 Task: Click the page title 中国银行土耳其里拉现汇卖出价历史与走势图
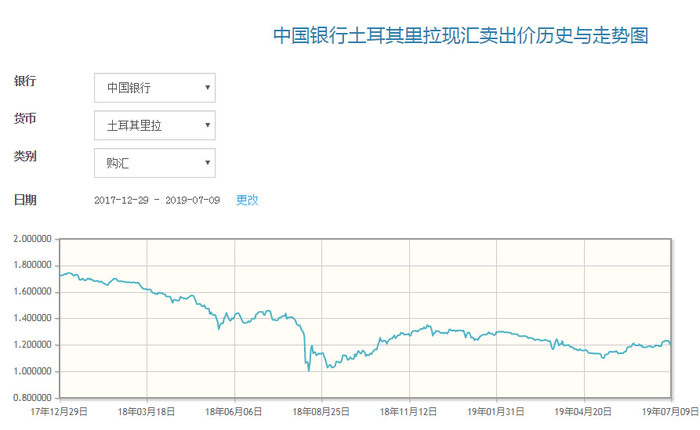click(x=461, y=36)
